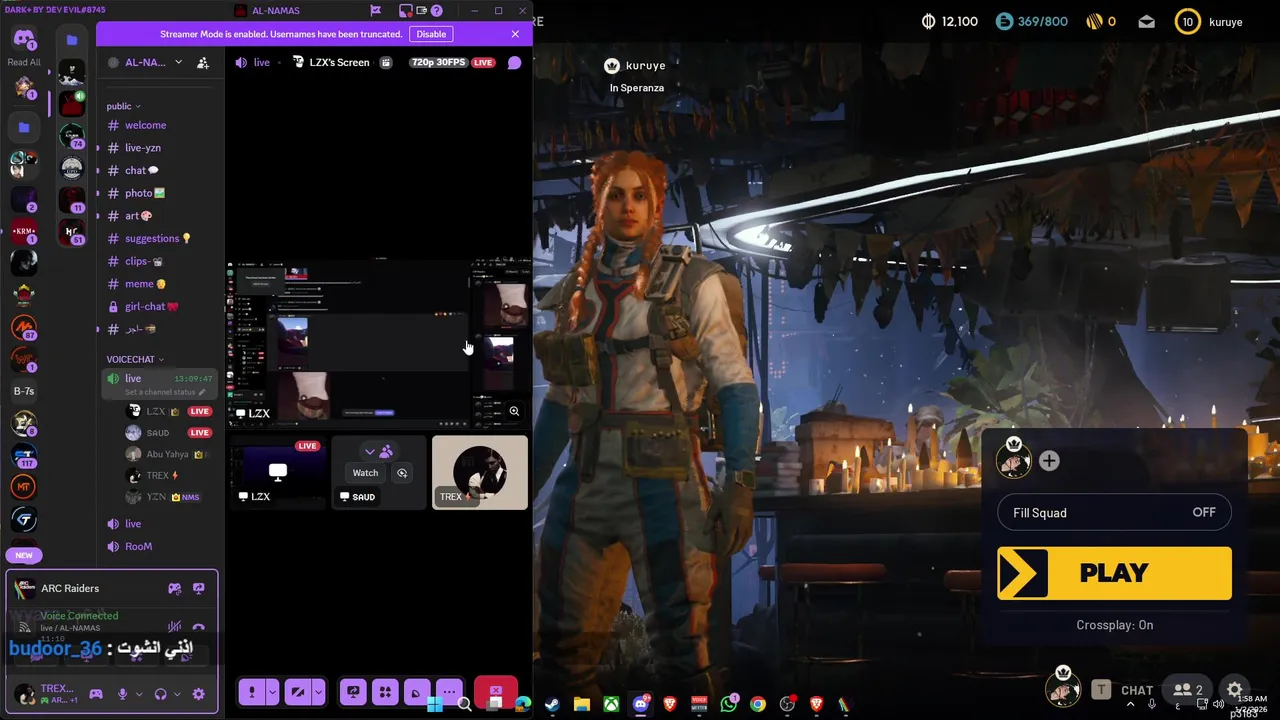Collapse the VOICECHAT category

[x=135, y=359]
